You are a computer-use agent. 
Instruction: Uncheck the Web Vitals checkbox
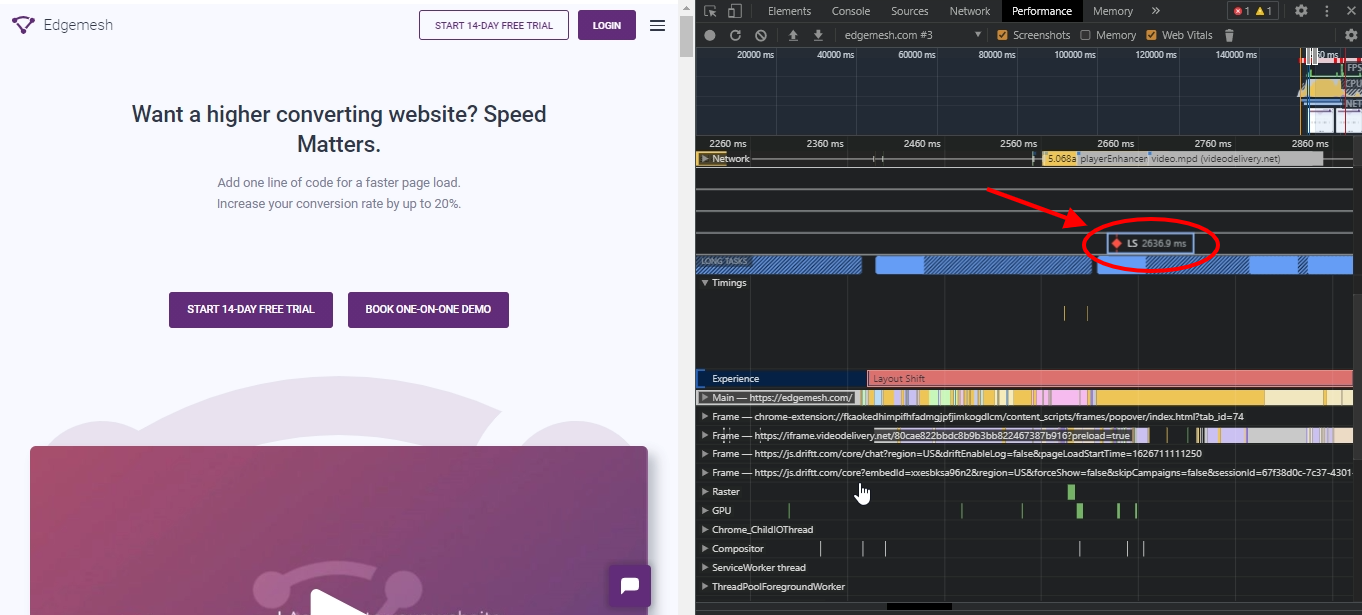click(x=1151, y=35)
